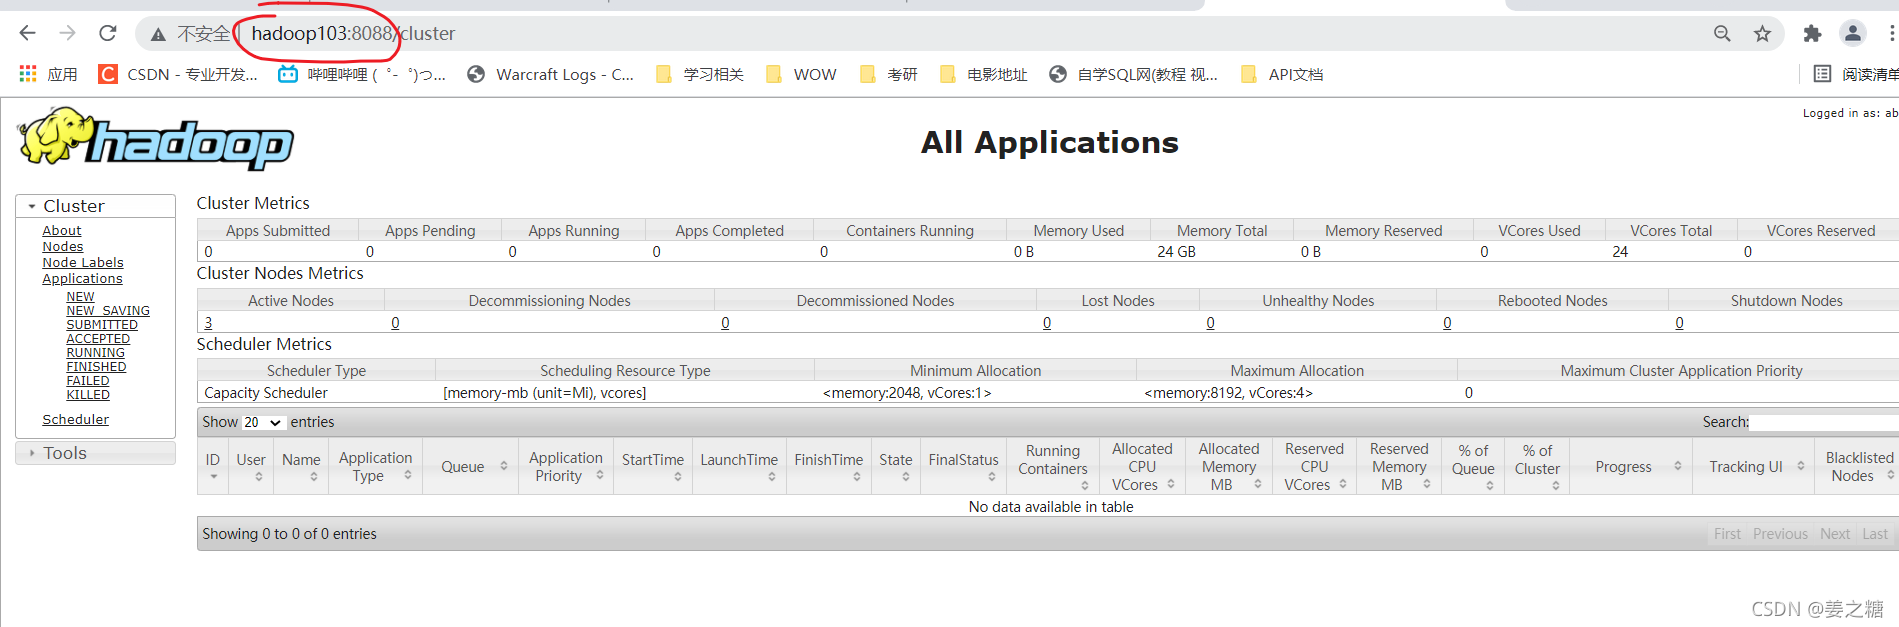Image resolution: width=1899 pixels, height=627 pixels.
Task: Click the Active Nodes count 3
Action: [208, 323]
